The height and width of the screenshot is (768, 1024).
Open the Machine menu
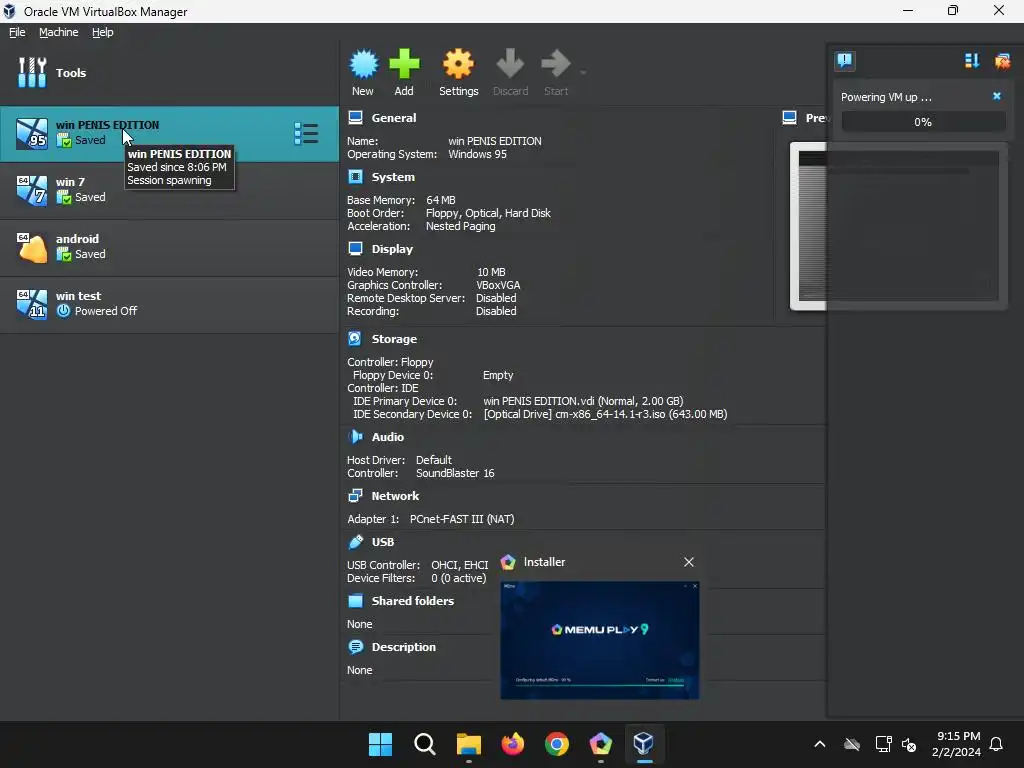pyautogui.click(x=59, y=32)
